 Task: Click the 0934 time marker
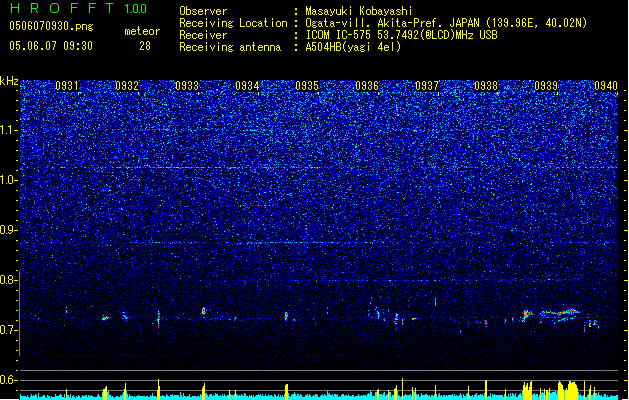click(247, 86)
